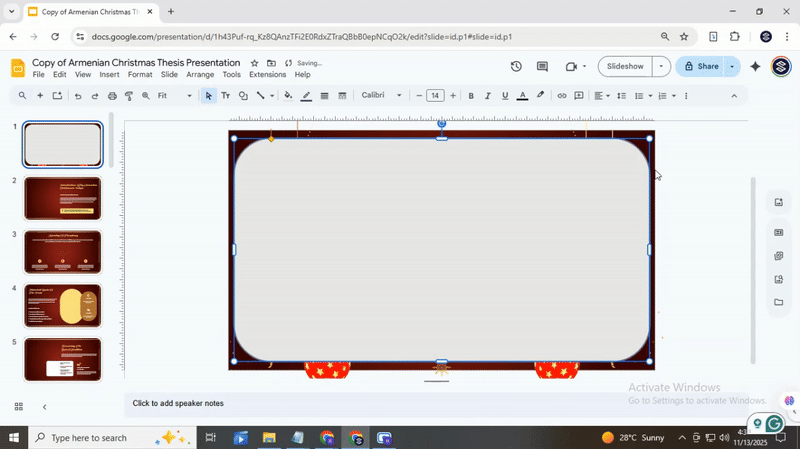
Task: Click the Slideshow button
Action: 625,67
